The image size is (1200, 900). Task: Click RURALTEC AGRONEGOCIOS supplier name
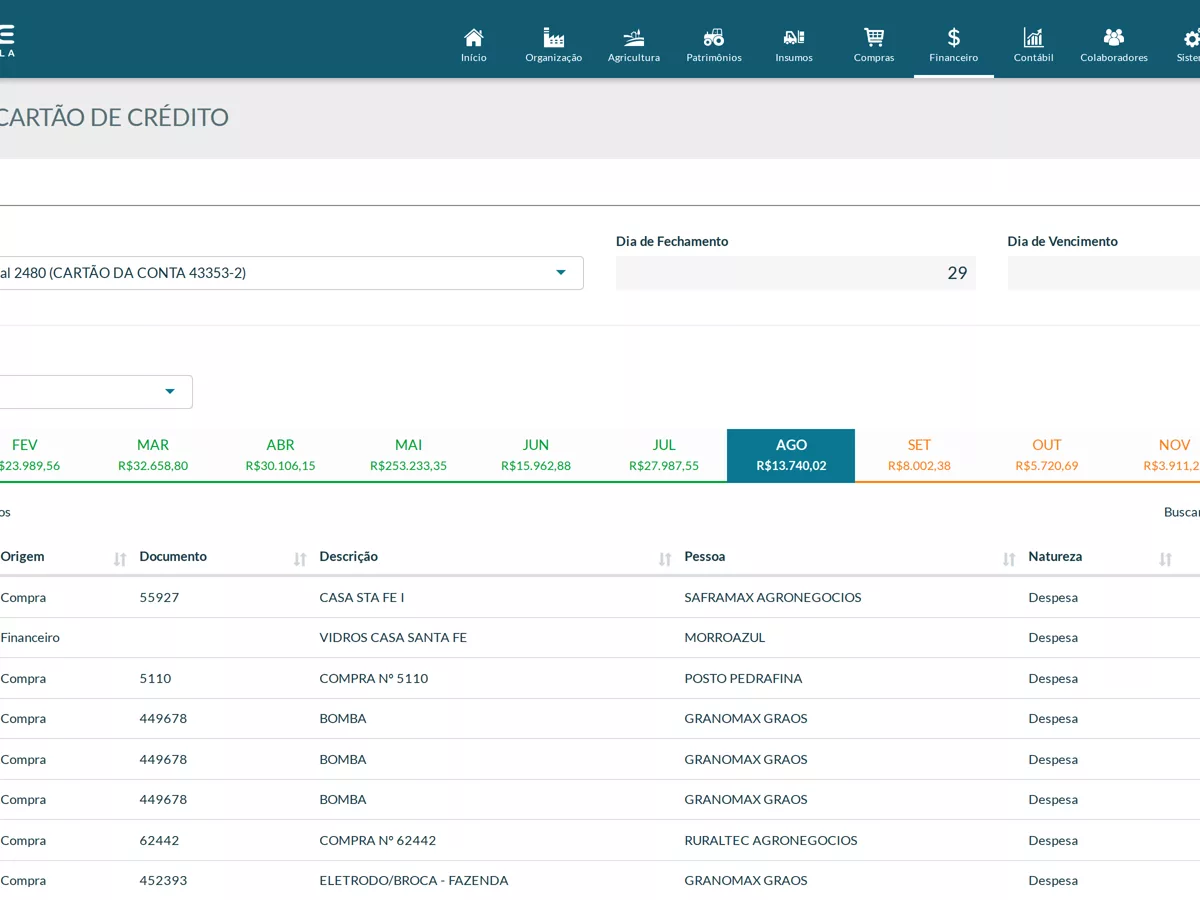[x=771, y=840]
